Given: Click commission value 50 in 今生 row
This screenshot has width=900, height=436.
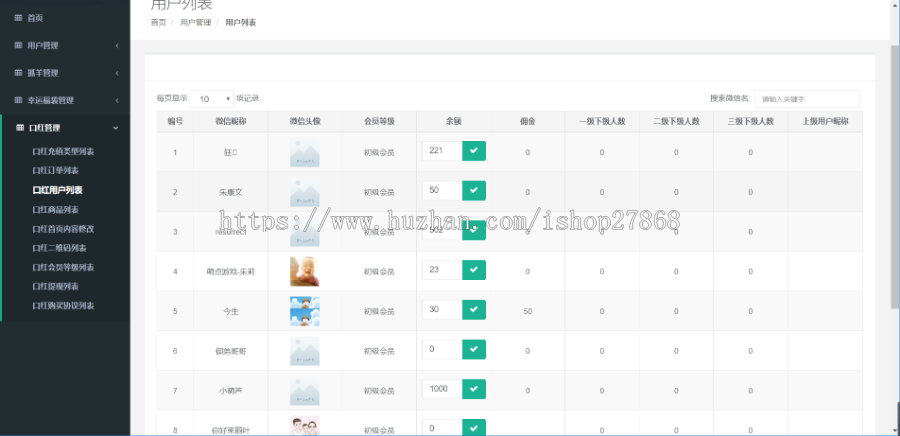Looking at the screenshot, I should (x=527, y=311).
